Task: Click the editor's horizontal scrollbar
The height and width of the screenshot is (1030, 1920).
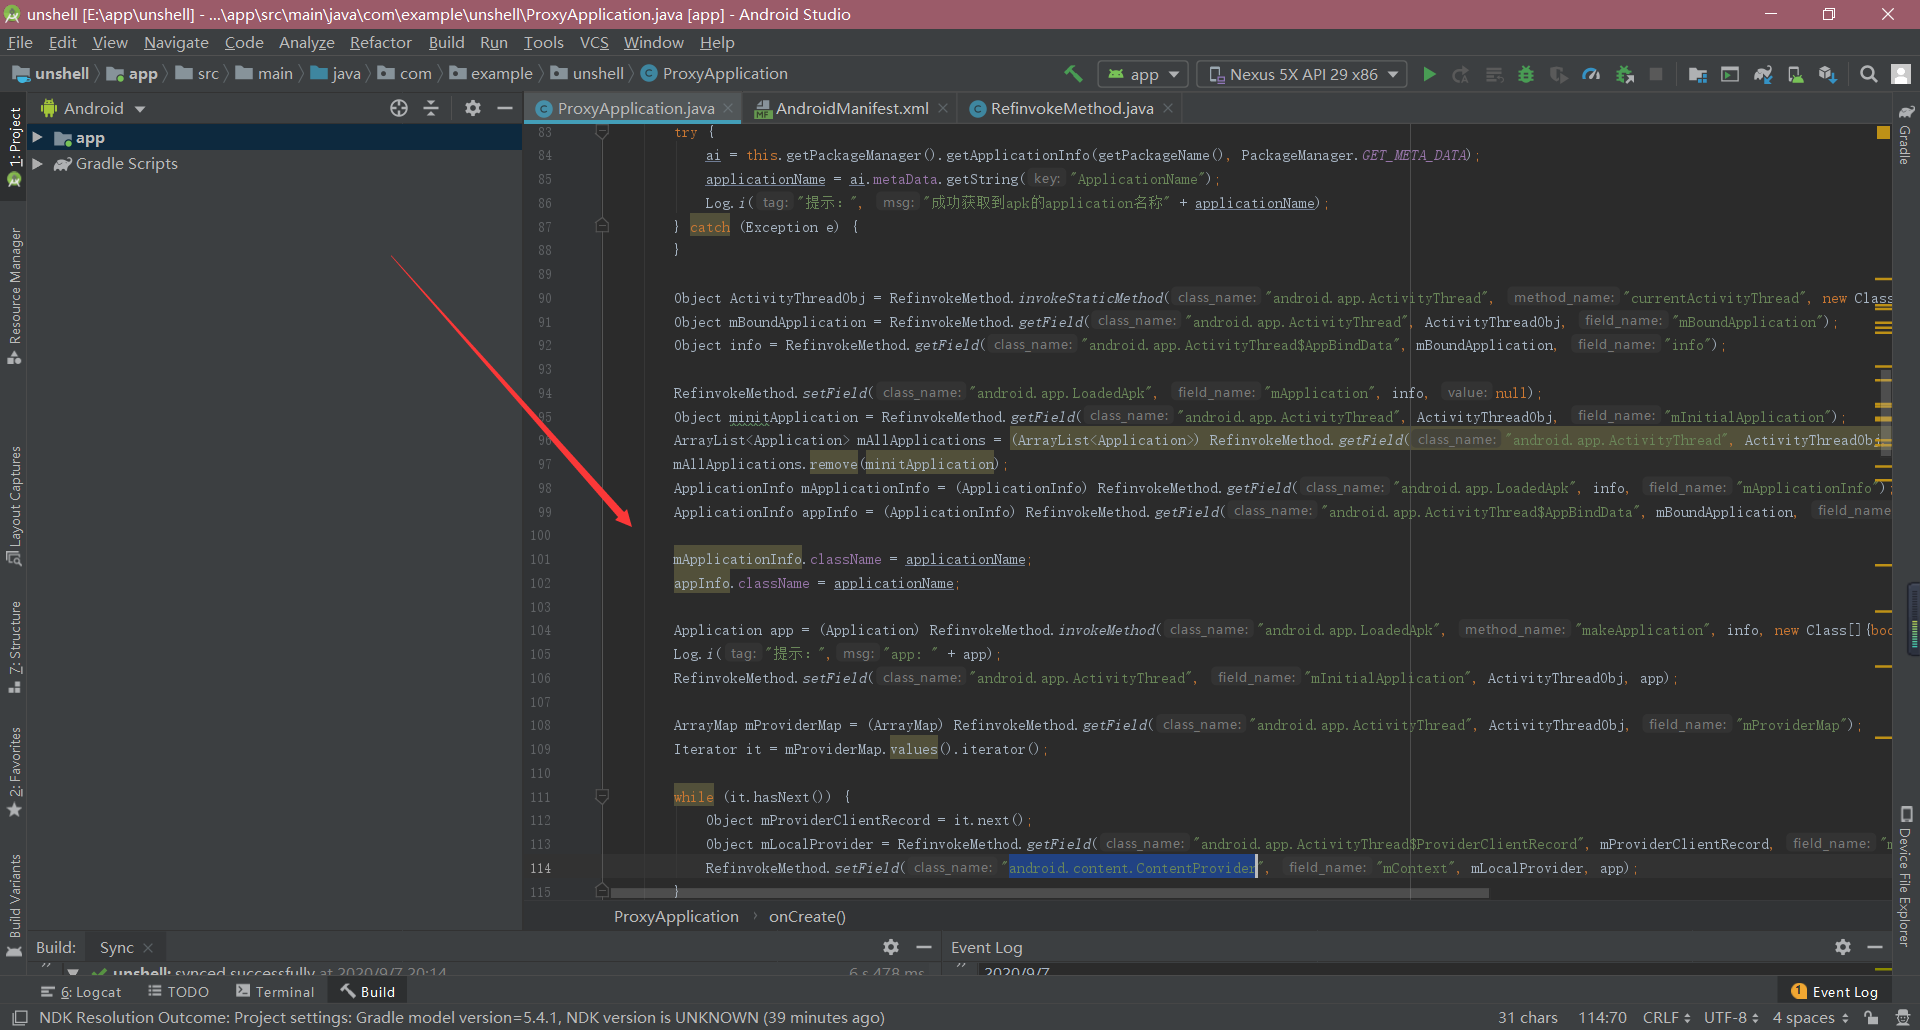Action: coord(1050,893)
